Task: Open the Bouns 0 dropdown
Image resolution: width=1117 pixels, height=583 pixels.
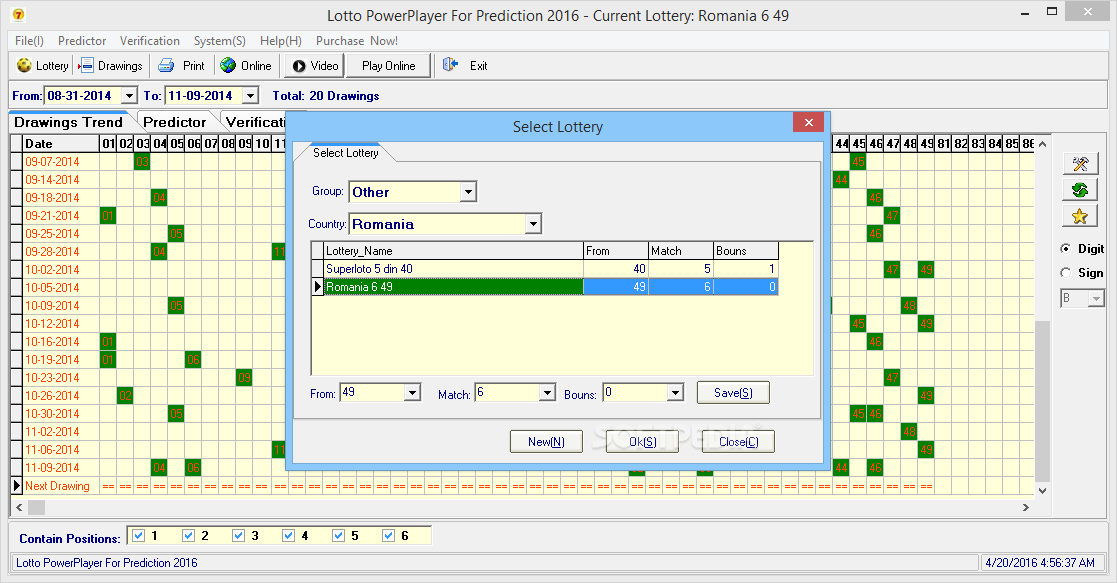Action: [x=675, y=393]
